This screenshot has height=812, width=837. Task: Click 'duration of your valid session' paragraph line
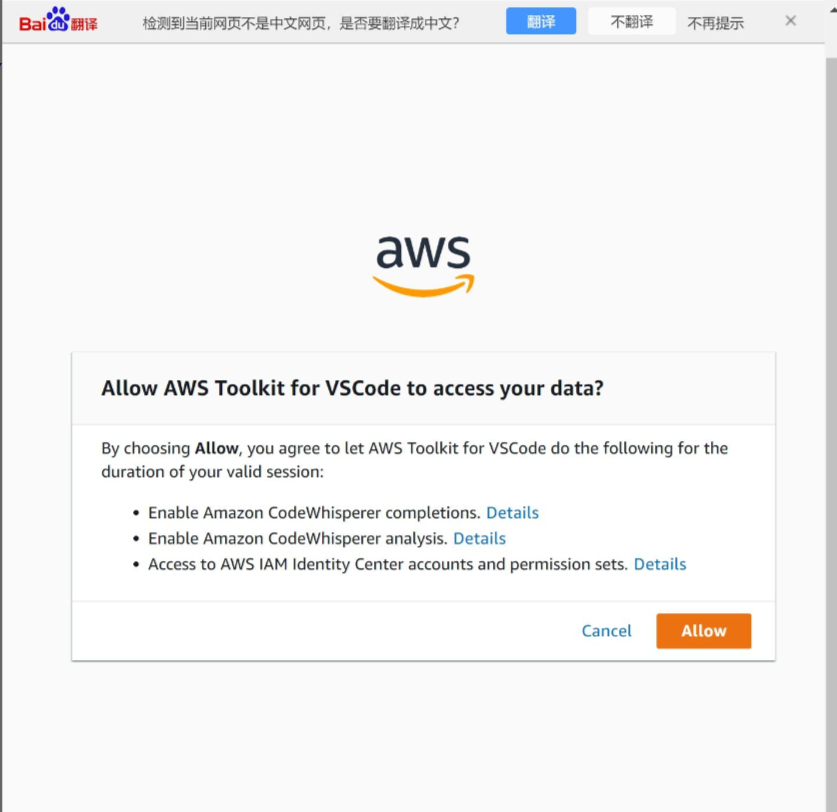coord(212,472)
